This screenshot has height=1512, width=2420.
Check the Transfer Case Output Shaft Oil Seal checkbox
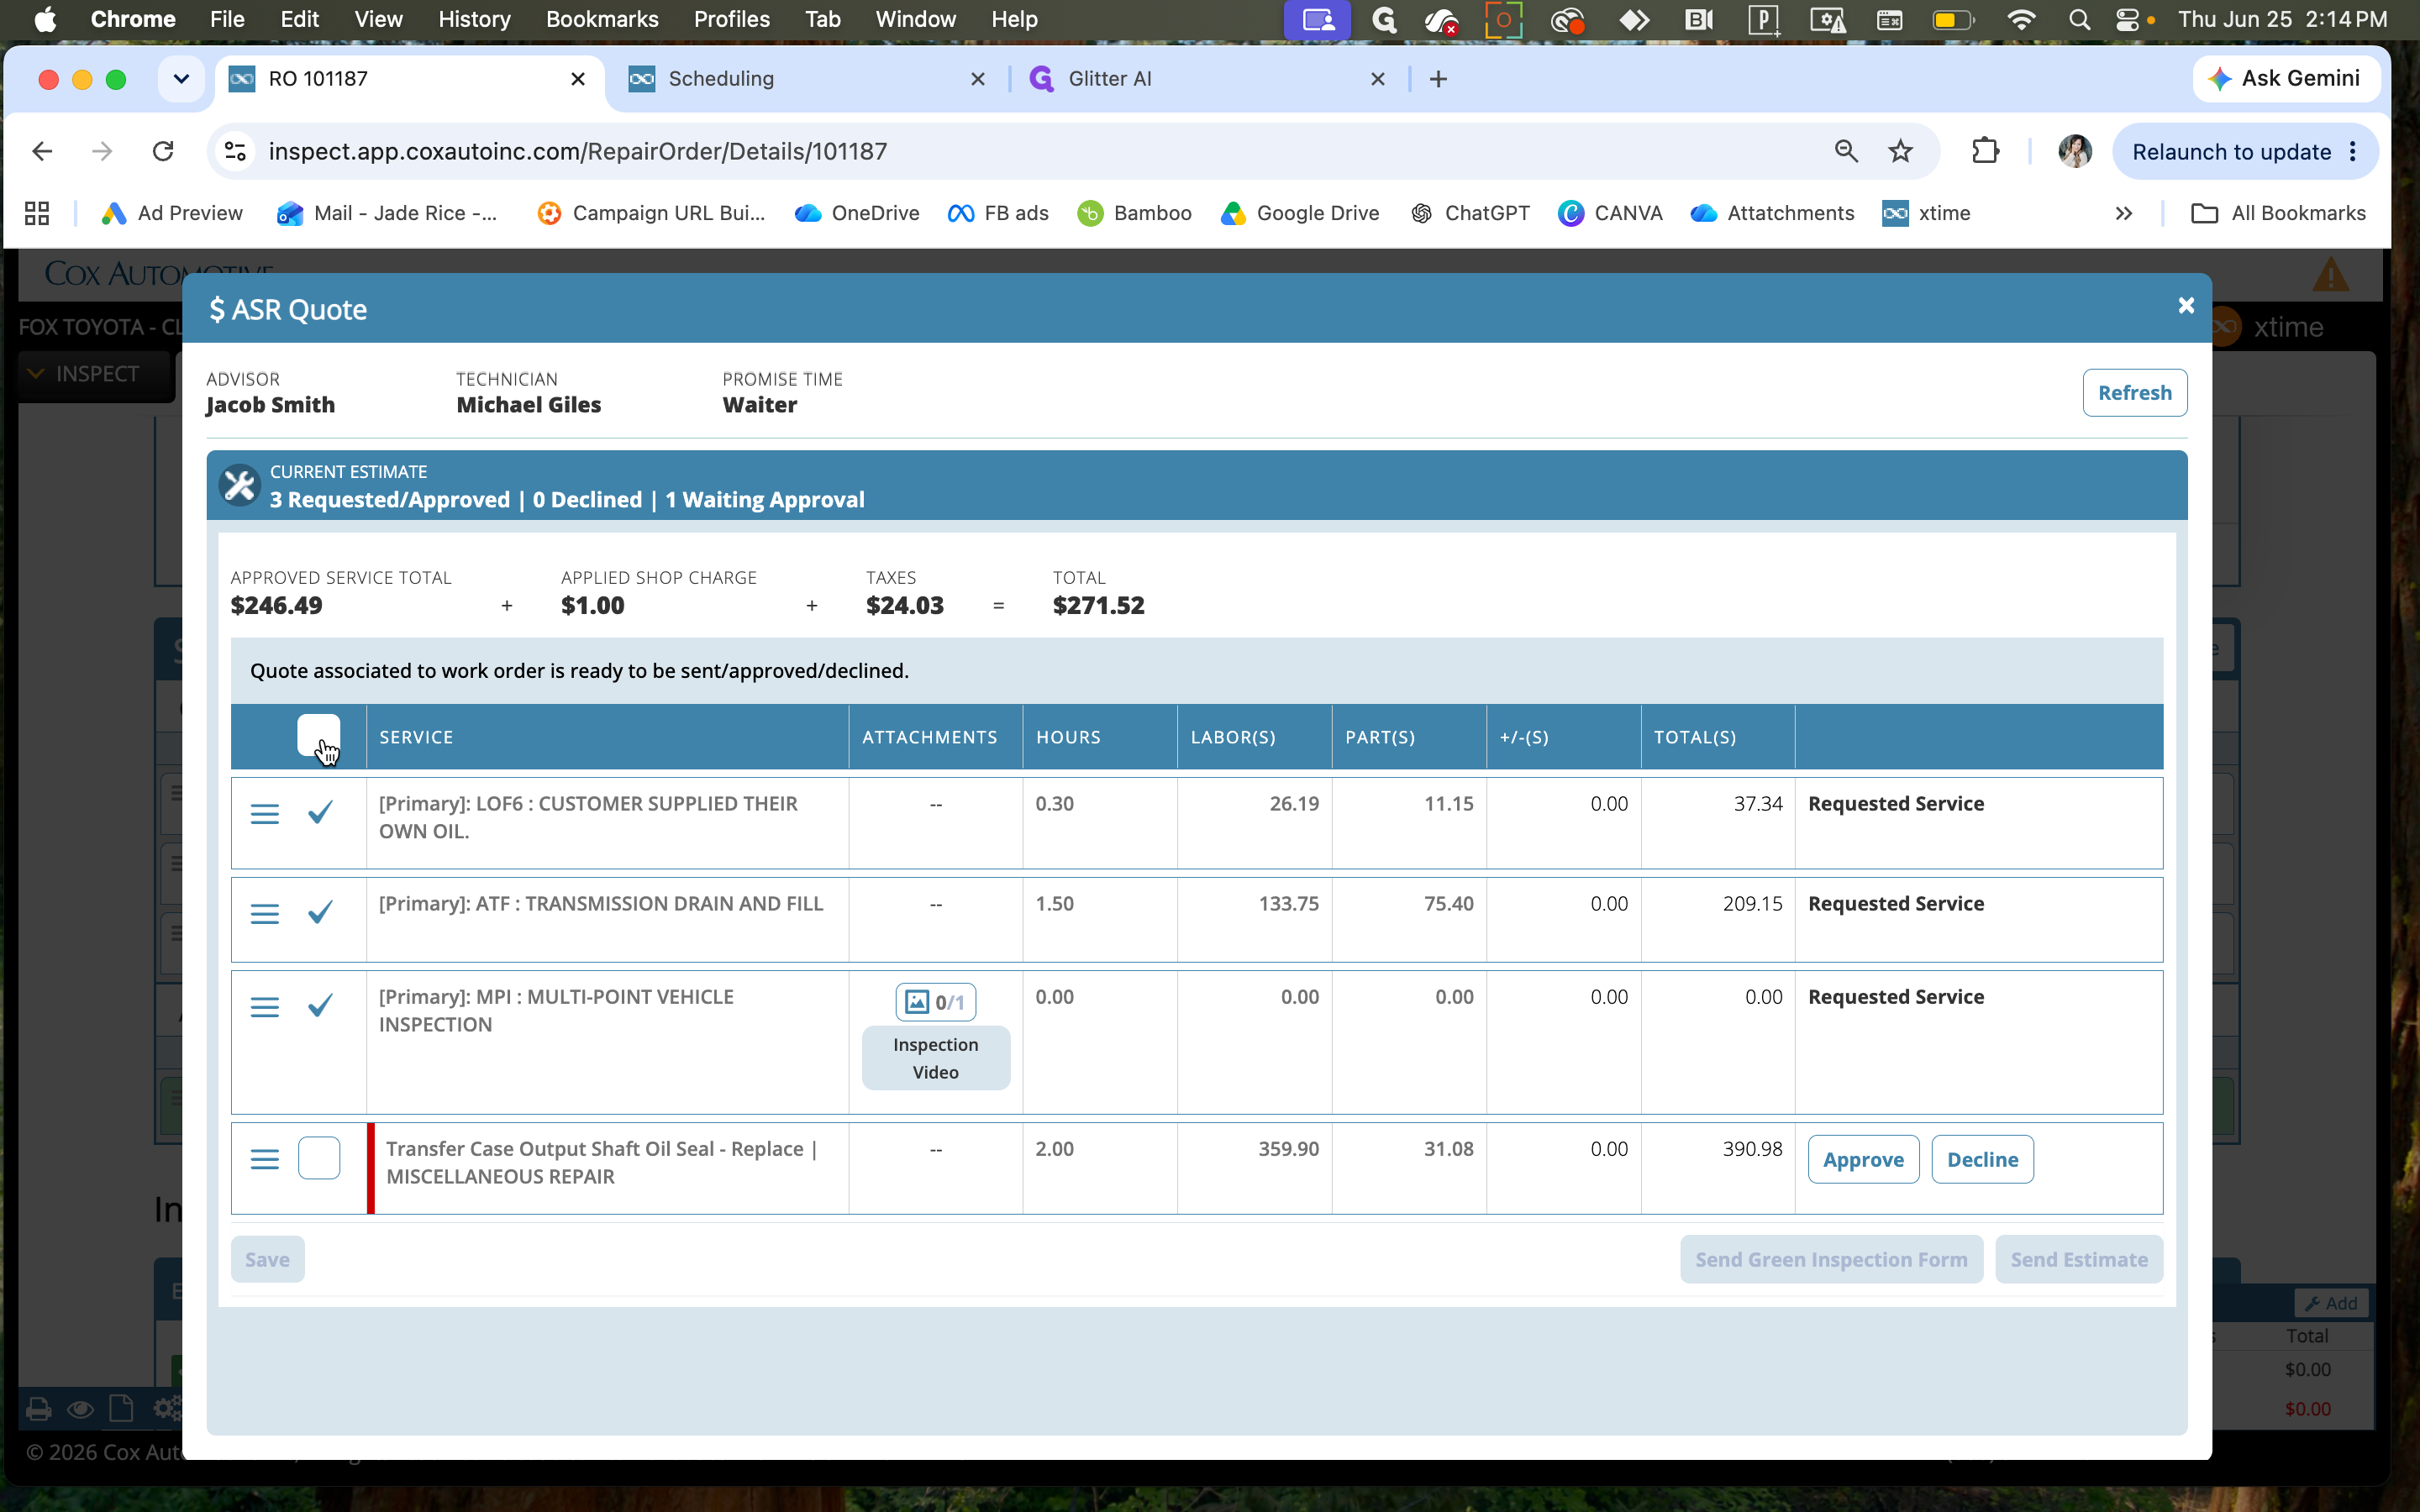(319, 1158)
